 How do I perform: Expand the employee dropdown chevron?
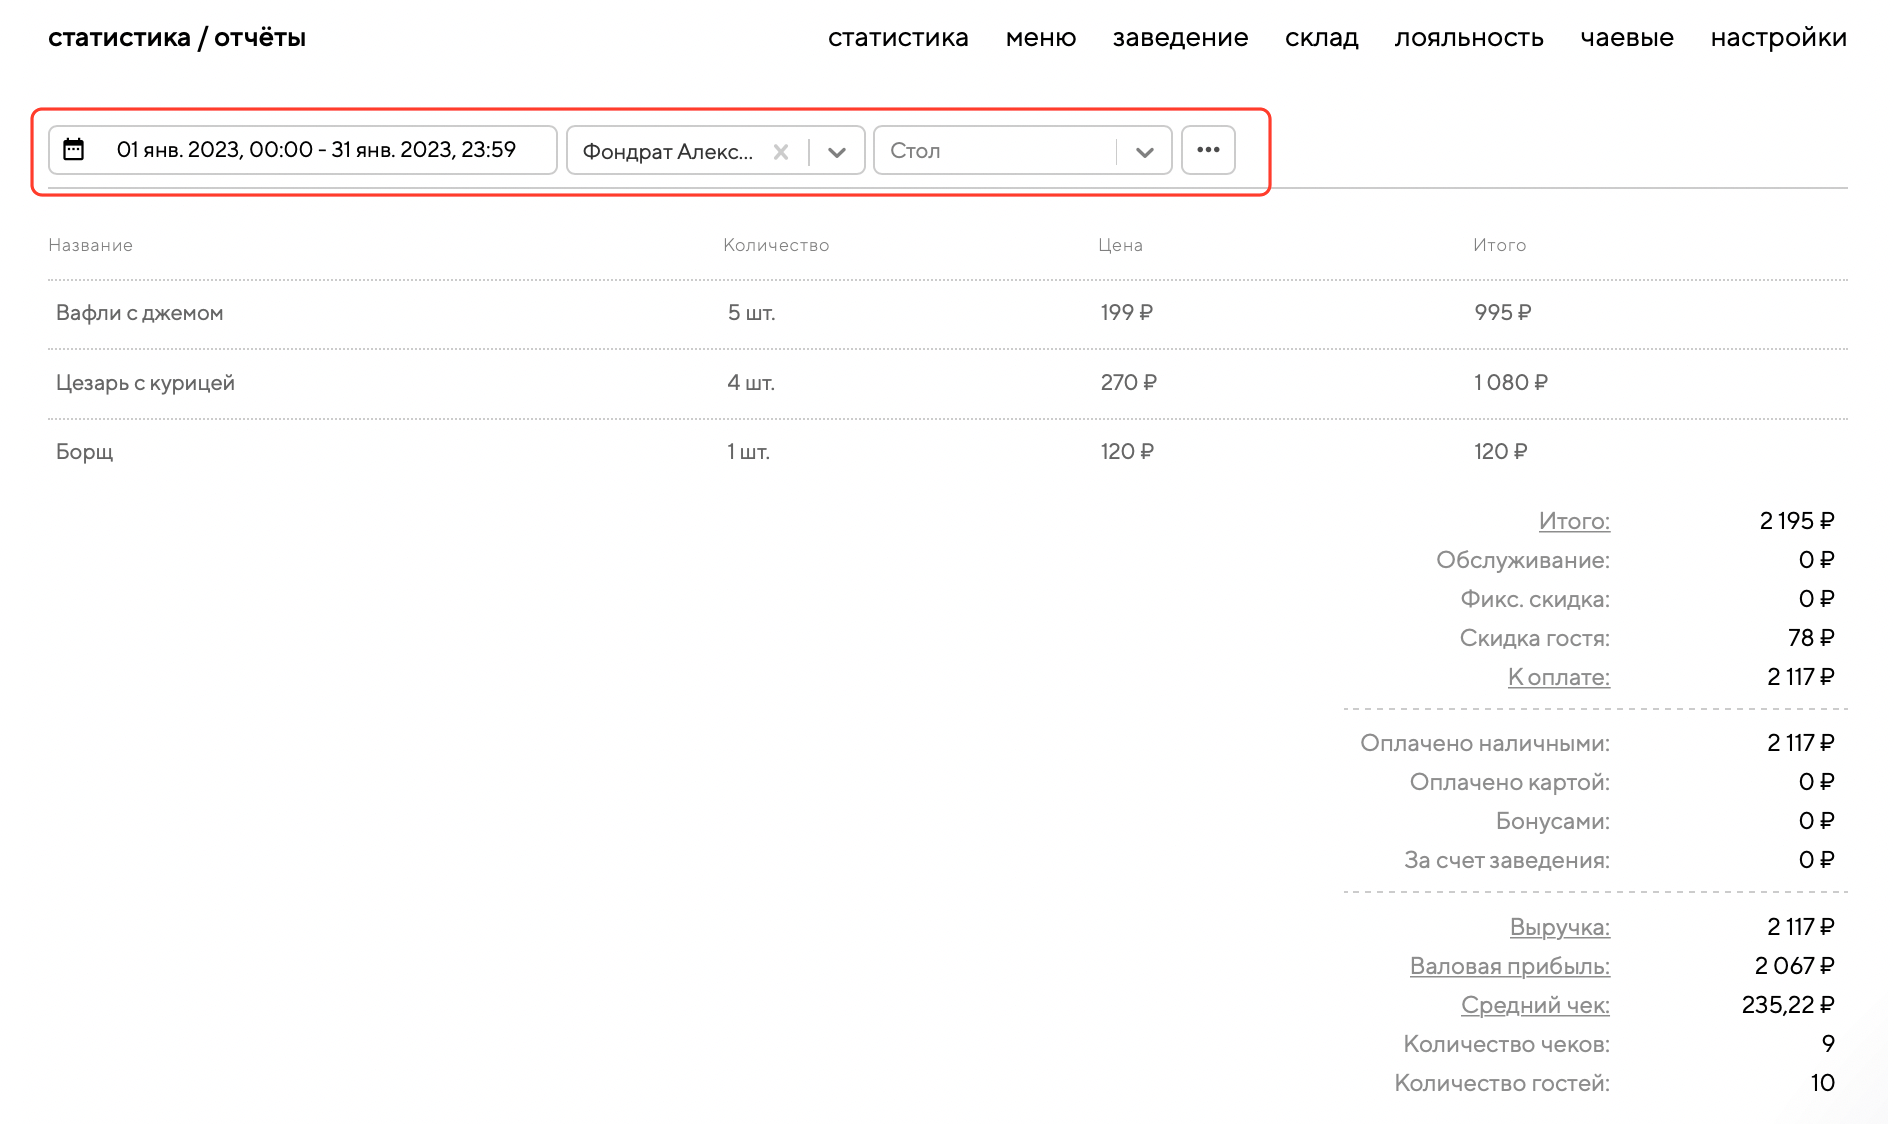tap(837, 152)
